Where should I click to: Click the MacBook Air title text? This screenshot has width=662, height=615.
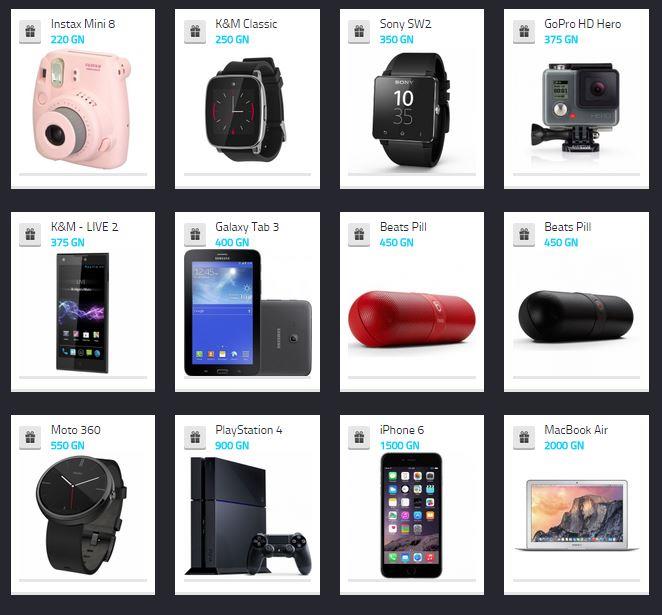coord(576,430)
